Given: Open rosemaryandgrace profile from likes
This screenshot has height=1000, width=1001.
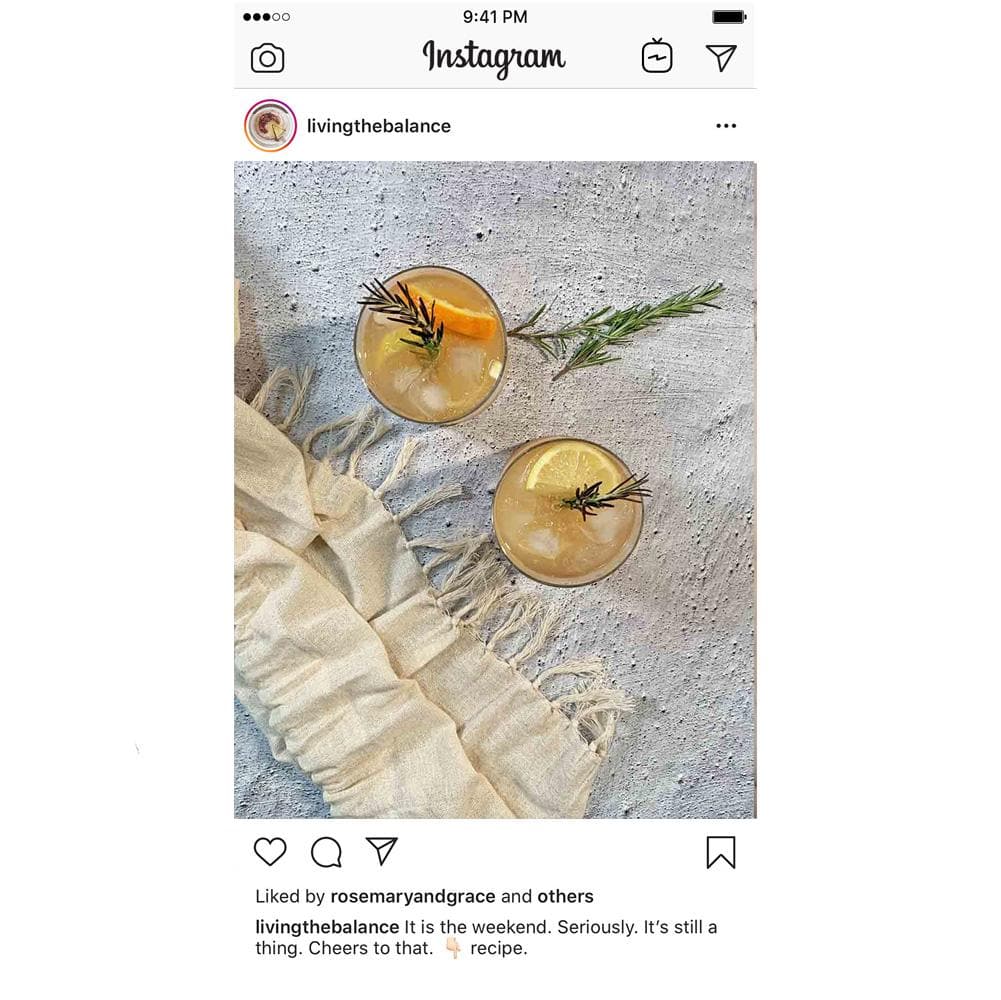Looking at the screenshot, I should [x=412, y=897].
